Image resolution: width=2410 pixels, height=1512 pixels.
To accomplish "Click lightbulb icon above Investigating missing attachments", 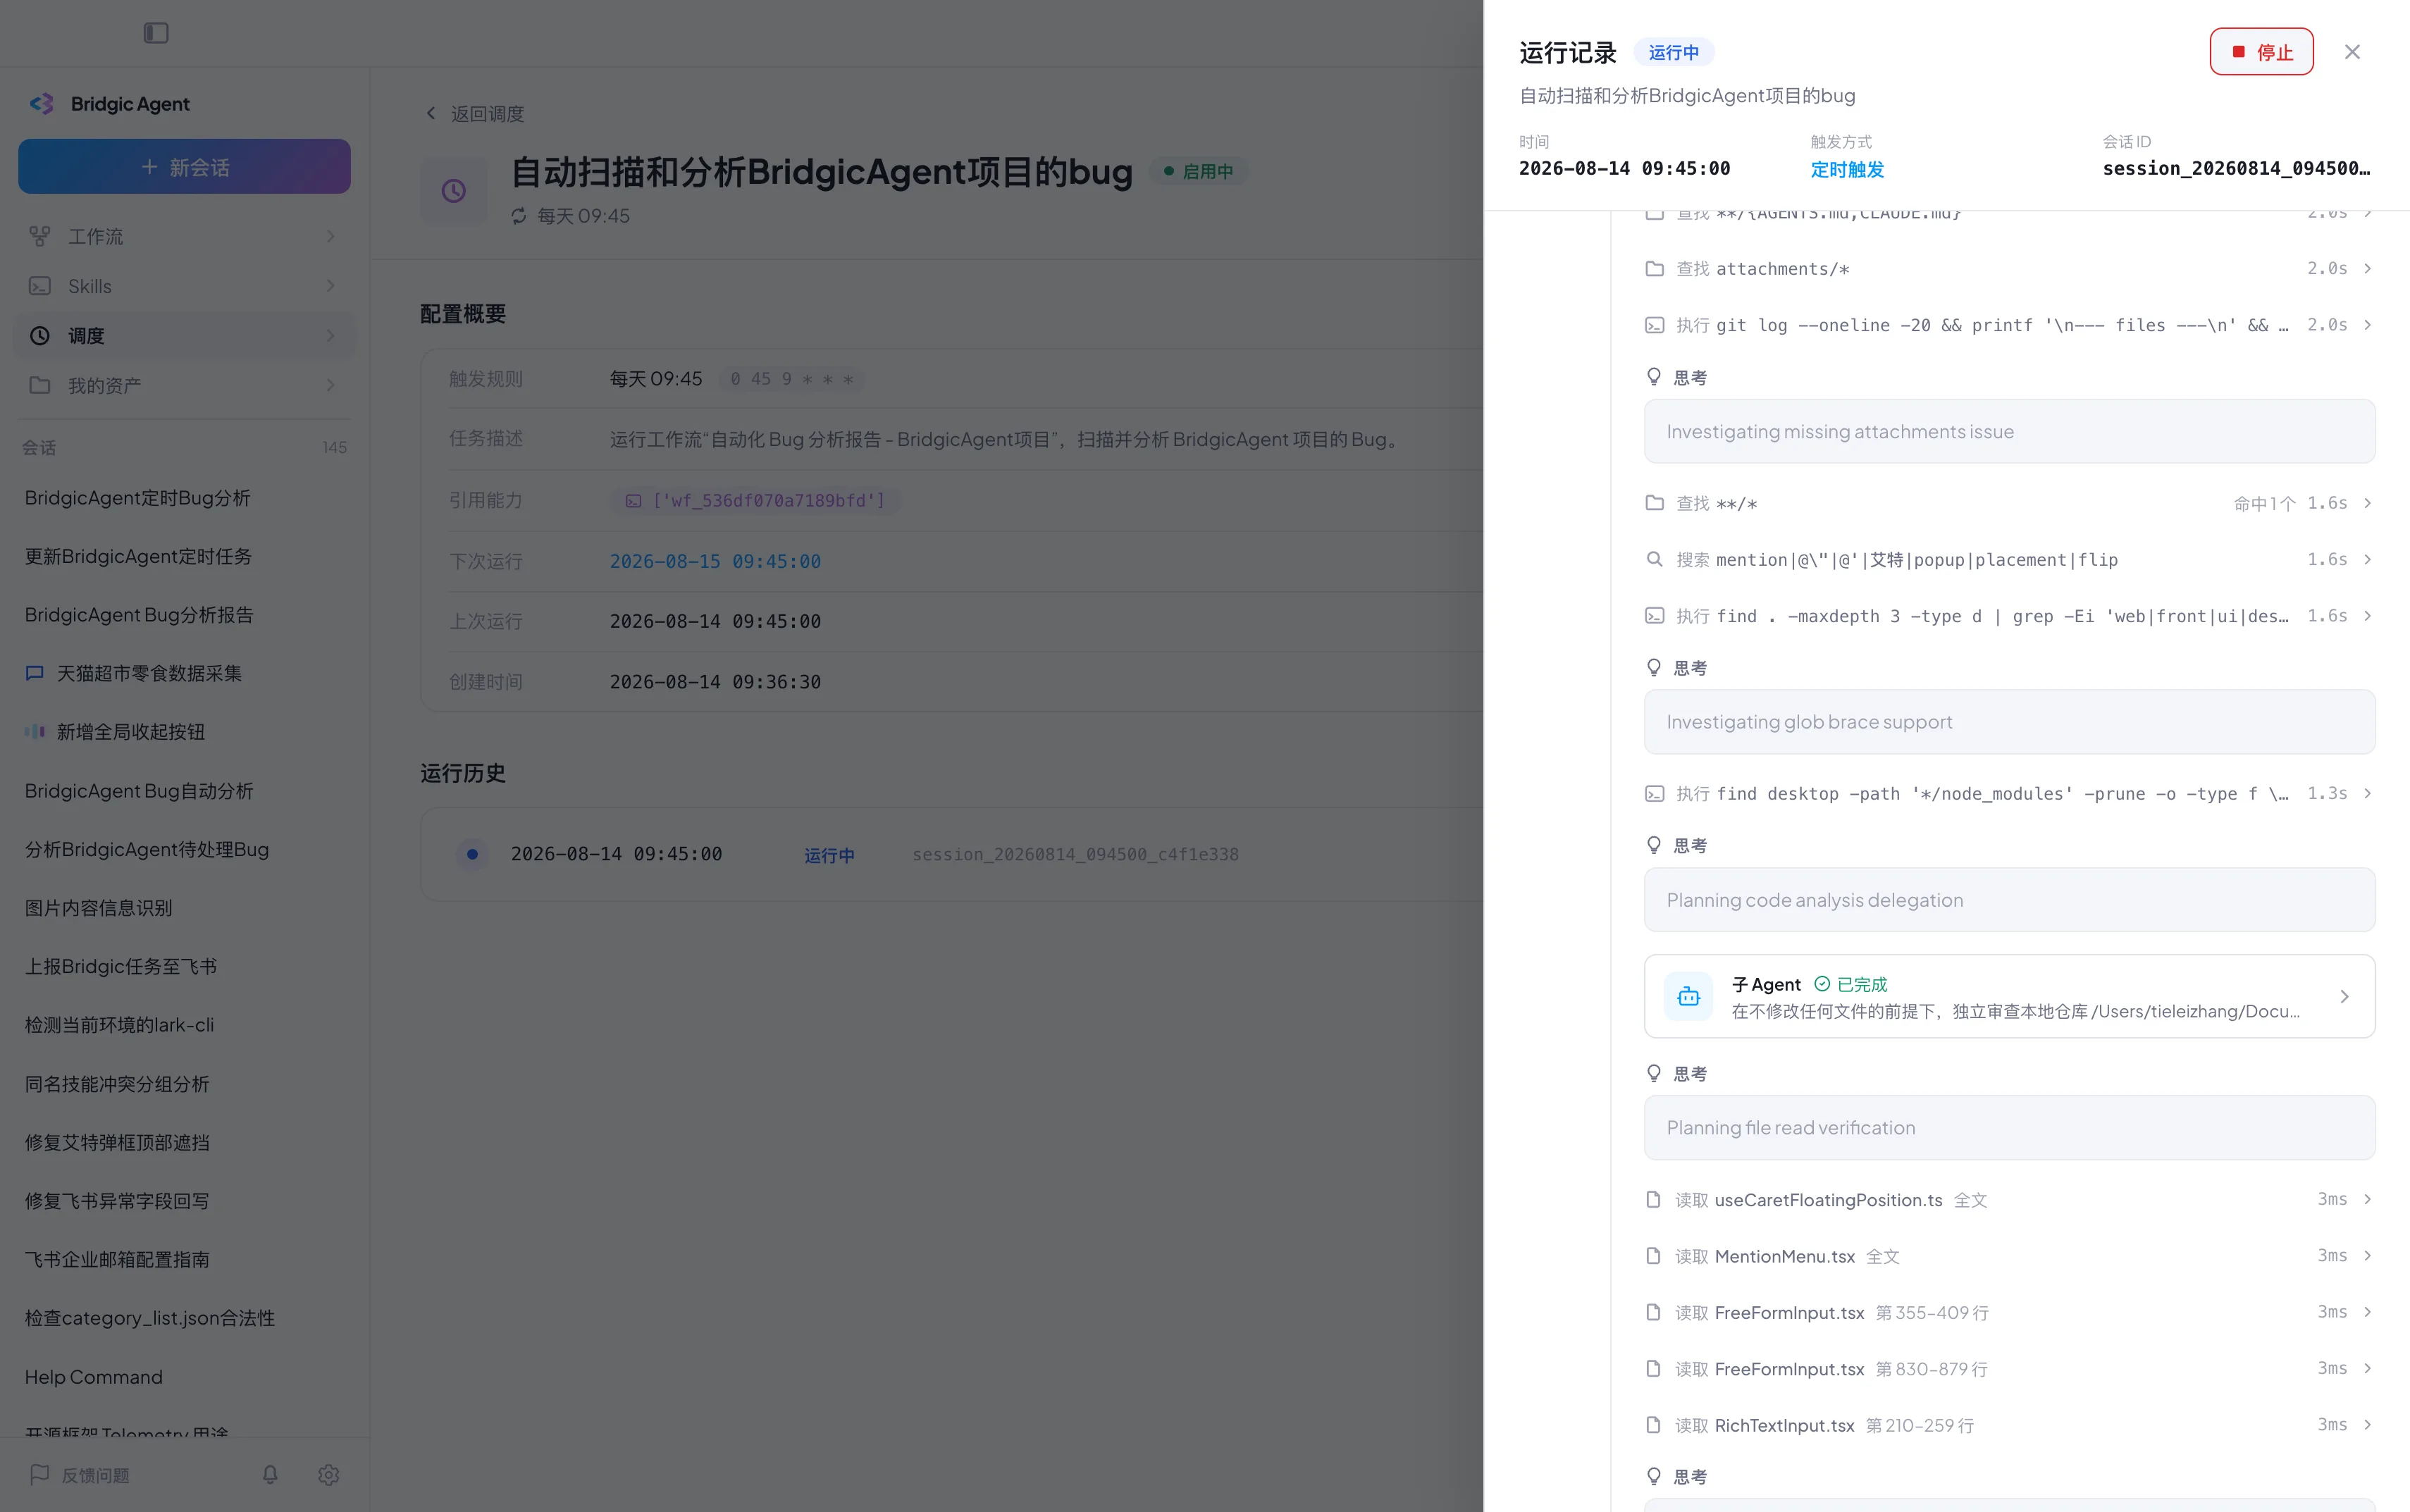I will [x=1654, y=377].
